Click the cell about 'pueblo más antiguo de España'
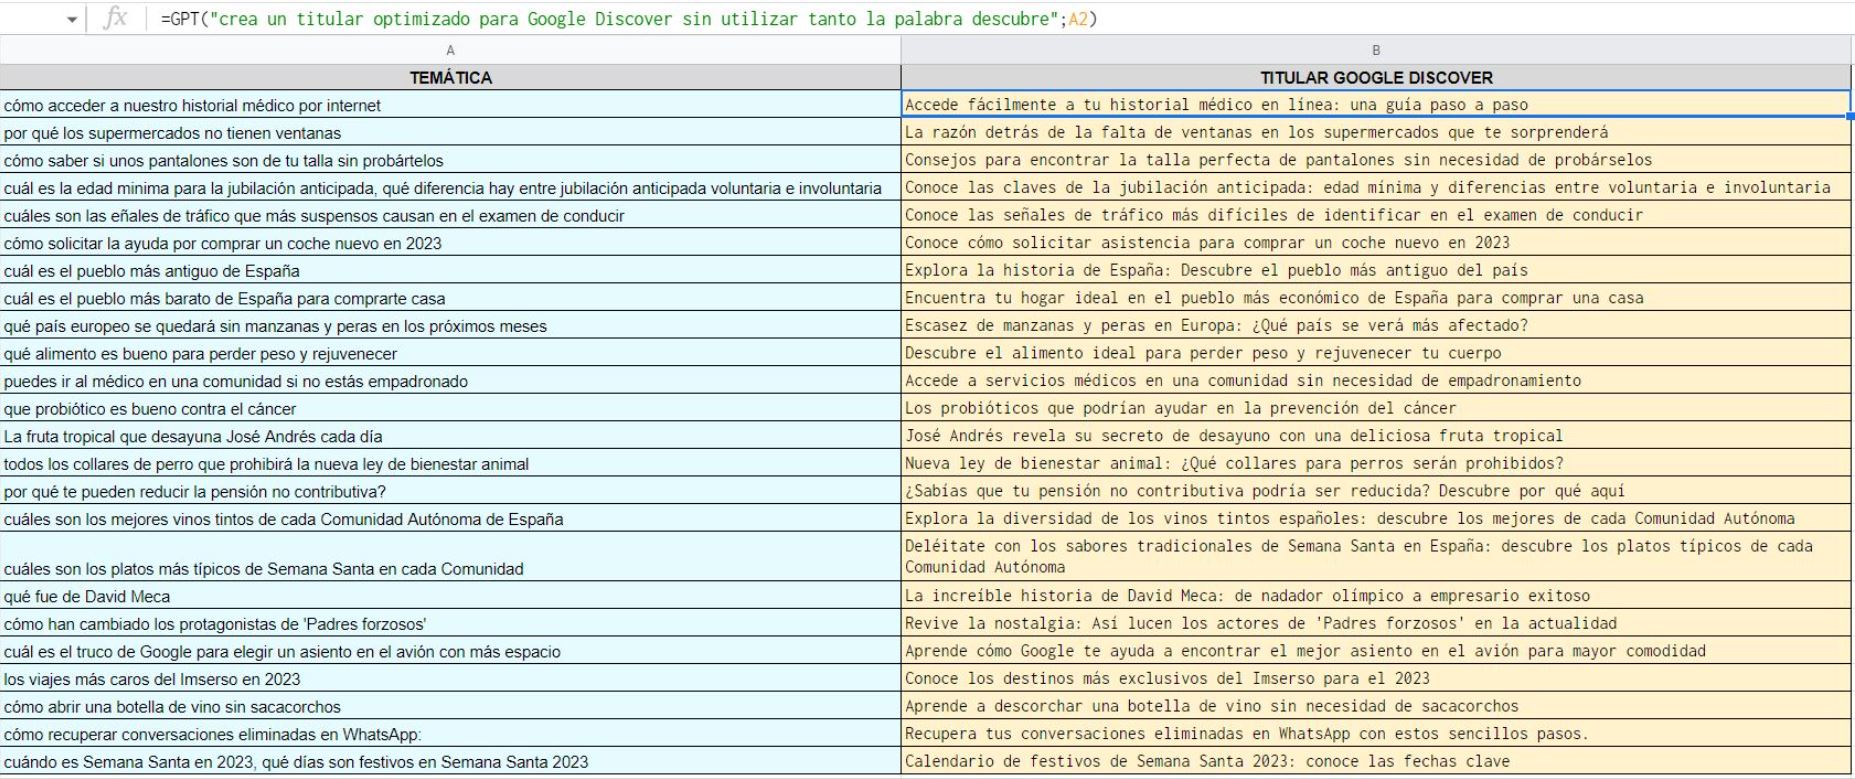 point(450,271)
